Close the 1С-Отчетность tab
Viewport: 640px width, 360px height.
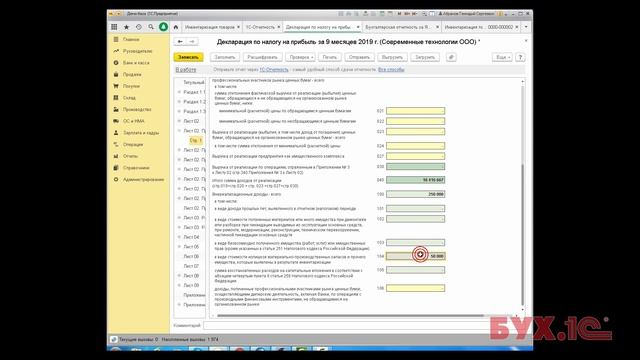(x=279, y=27)
